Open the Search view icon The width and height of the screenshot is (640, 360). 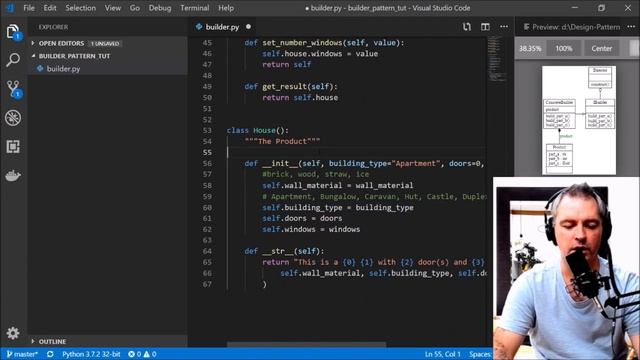[x=13, y=60]
